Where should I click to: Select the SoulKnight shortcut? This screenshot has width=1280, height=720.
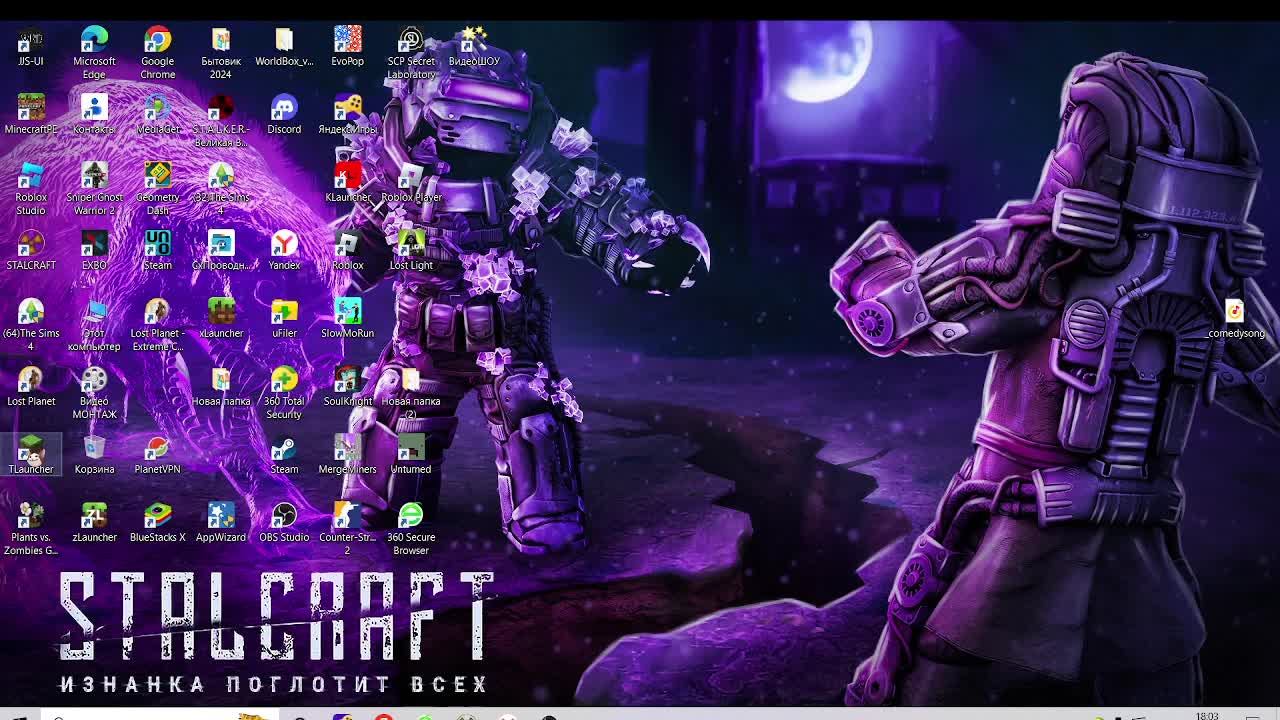point(347,387)
